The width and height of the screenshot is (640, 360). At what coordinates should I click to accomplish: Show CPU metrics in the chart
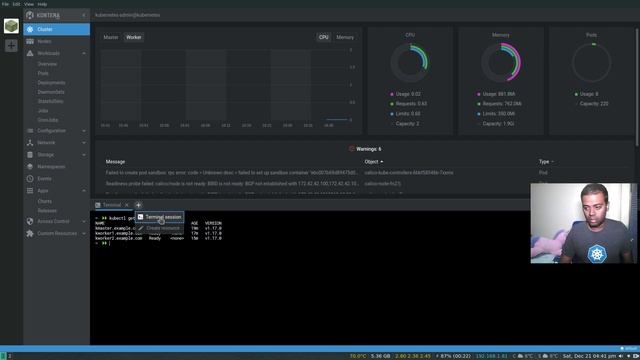pyautogui.click(x=324, y=37)
